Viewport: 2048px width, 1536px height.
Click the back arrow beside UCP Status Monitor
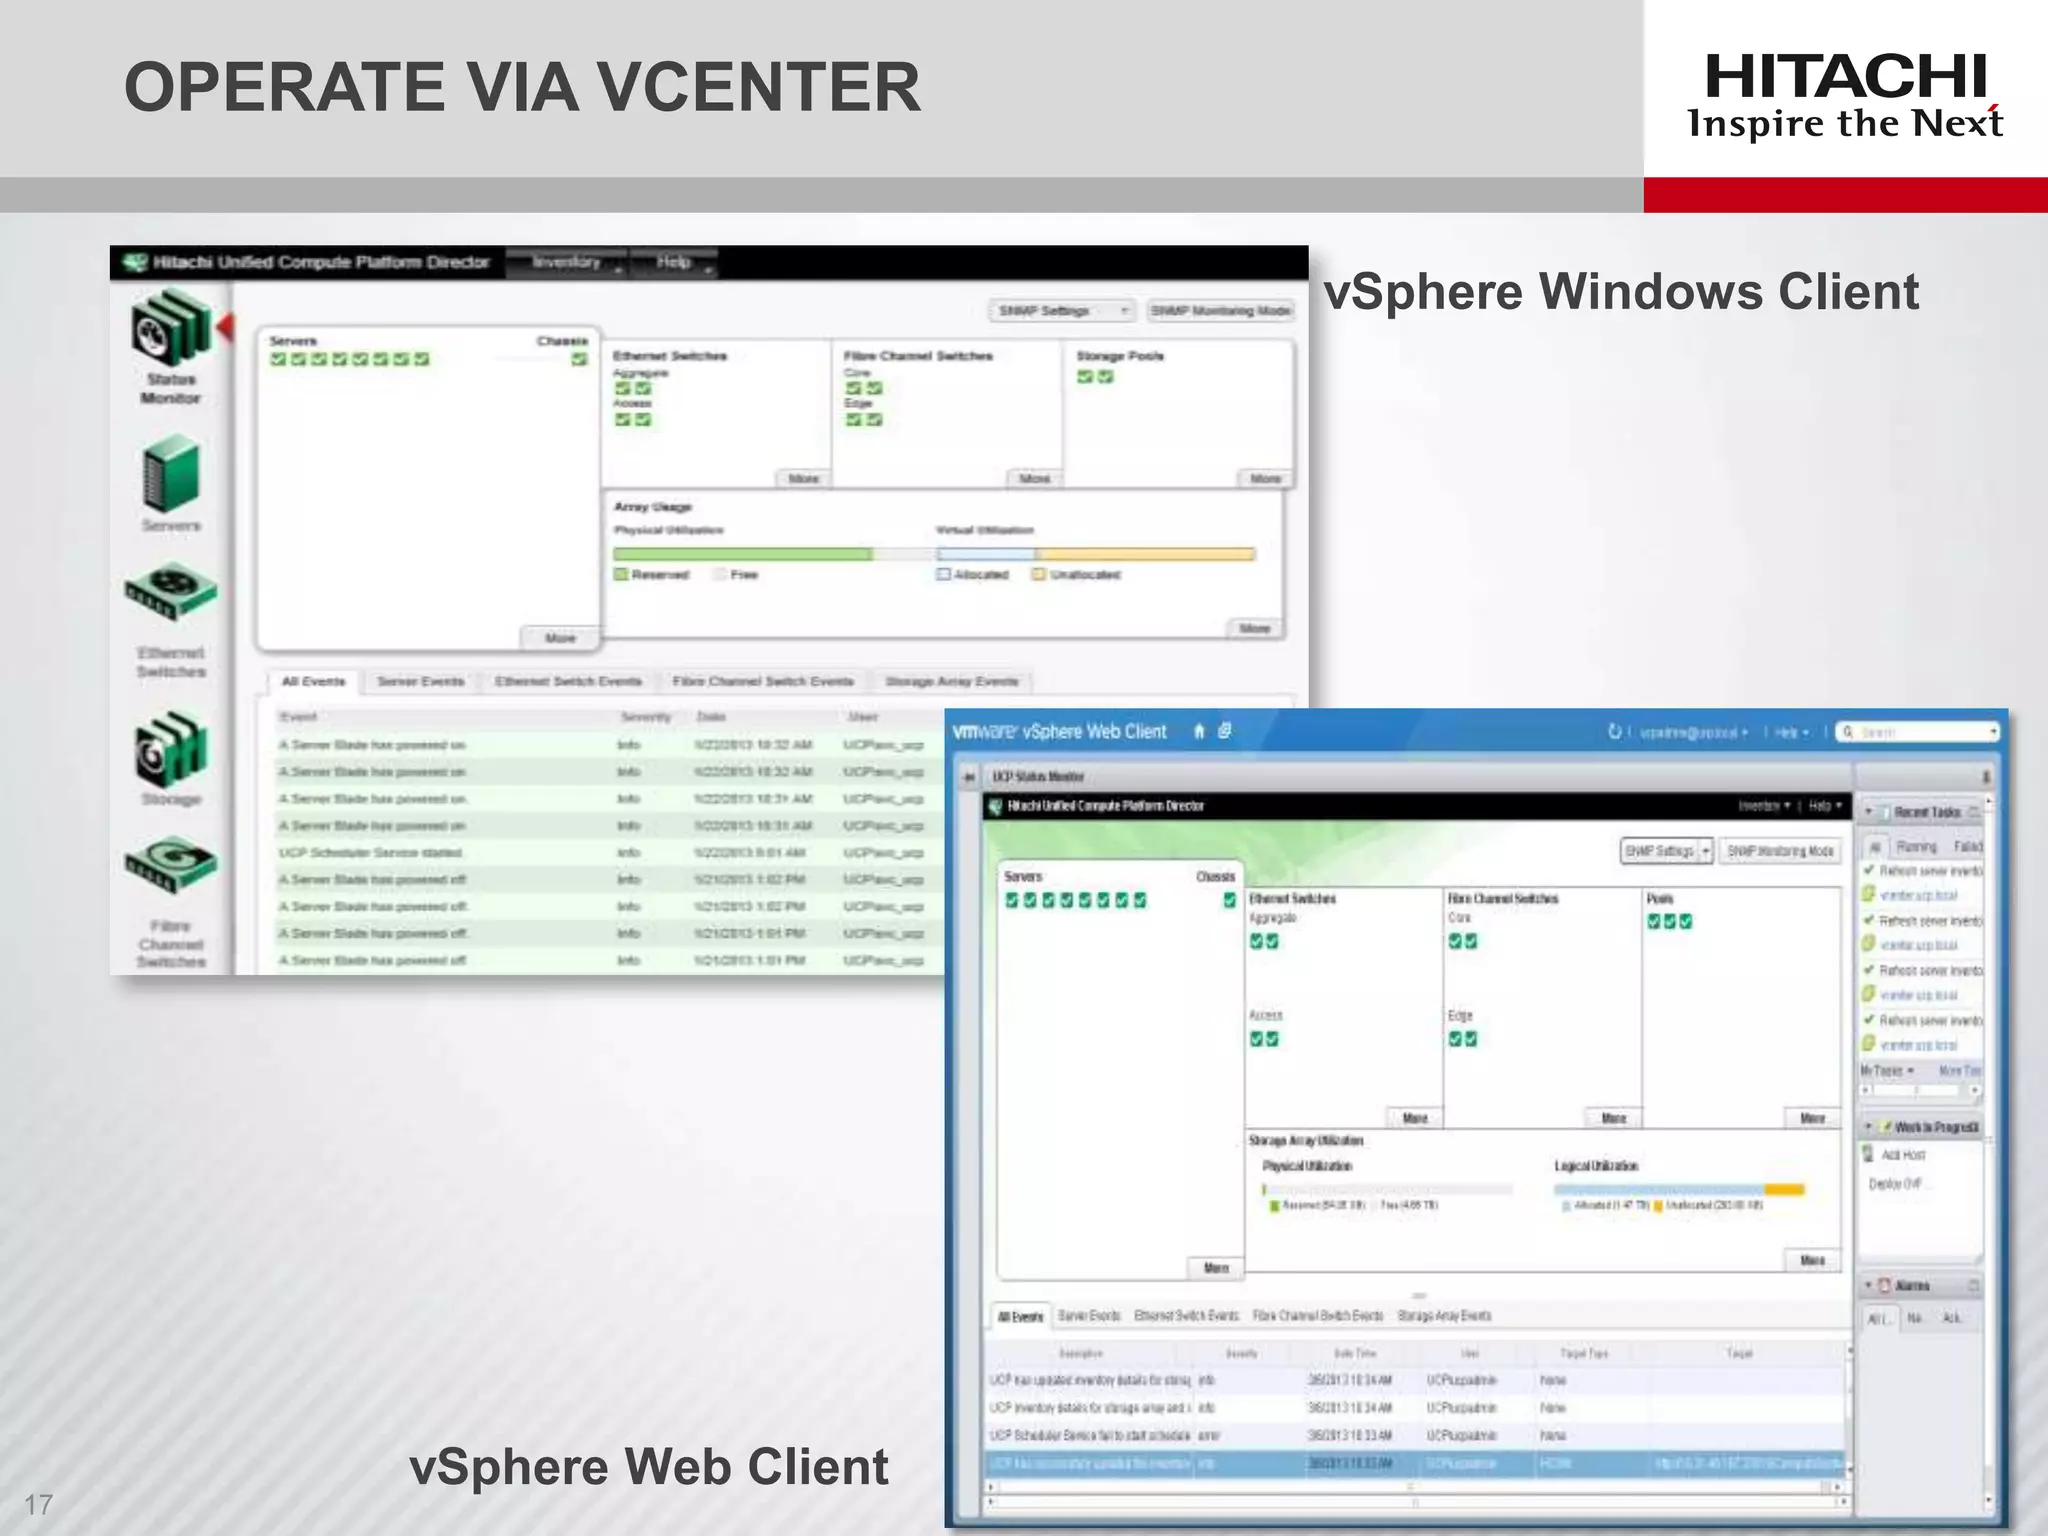tap(968, 777)
